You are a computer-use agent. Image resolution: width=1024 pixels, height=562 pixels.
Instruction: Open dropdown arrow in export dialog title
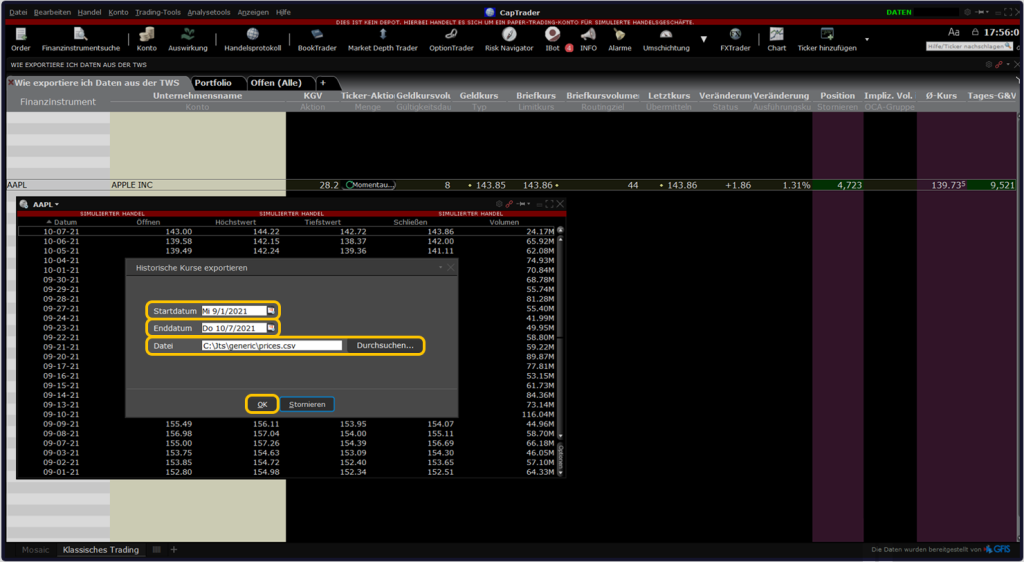pyautogui.click(x=440, y=267)
